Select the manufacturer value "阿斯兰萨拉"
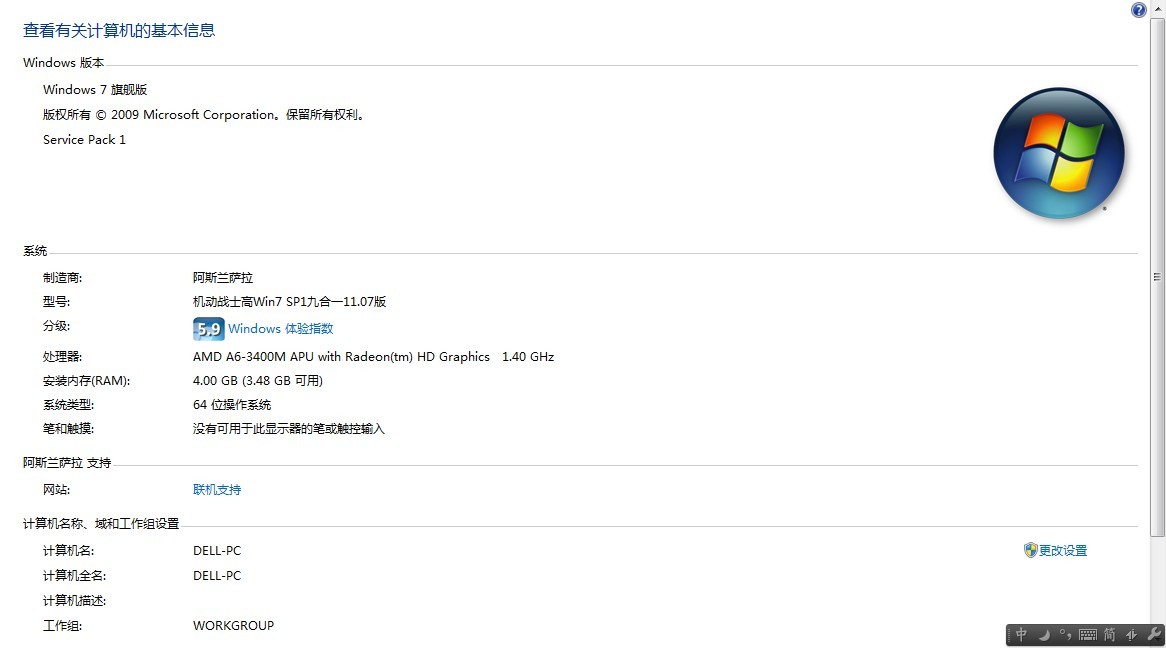The image size is (1166, 648). 223,278
